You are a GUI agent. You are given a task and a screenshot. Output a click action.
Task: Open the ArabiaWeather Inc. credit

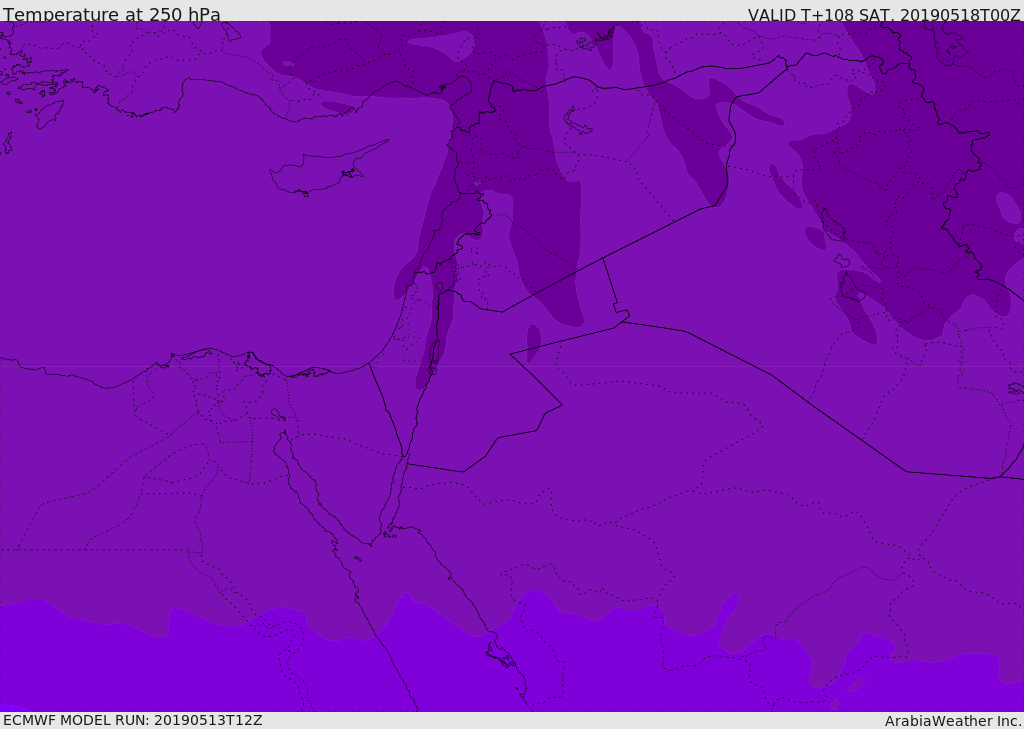pyautogui.click(x=953, y=721)
